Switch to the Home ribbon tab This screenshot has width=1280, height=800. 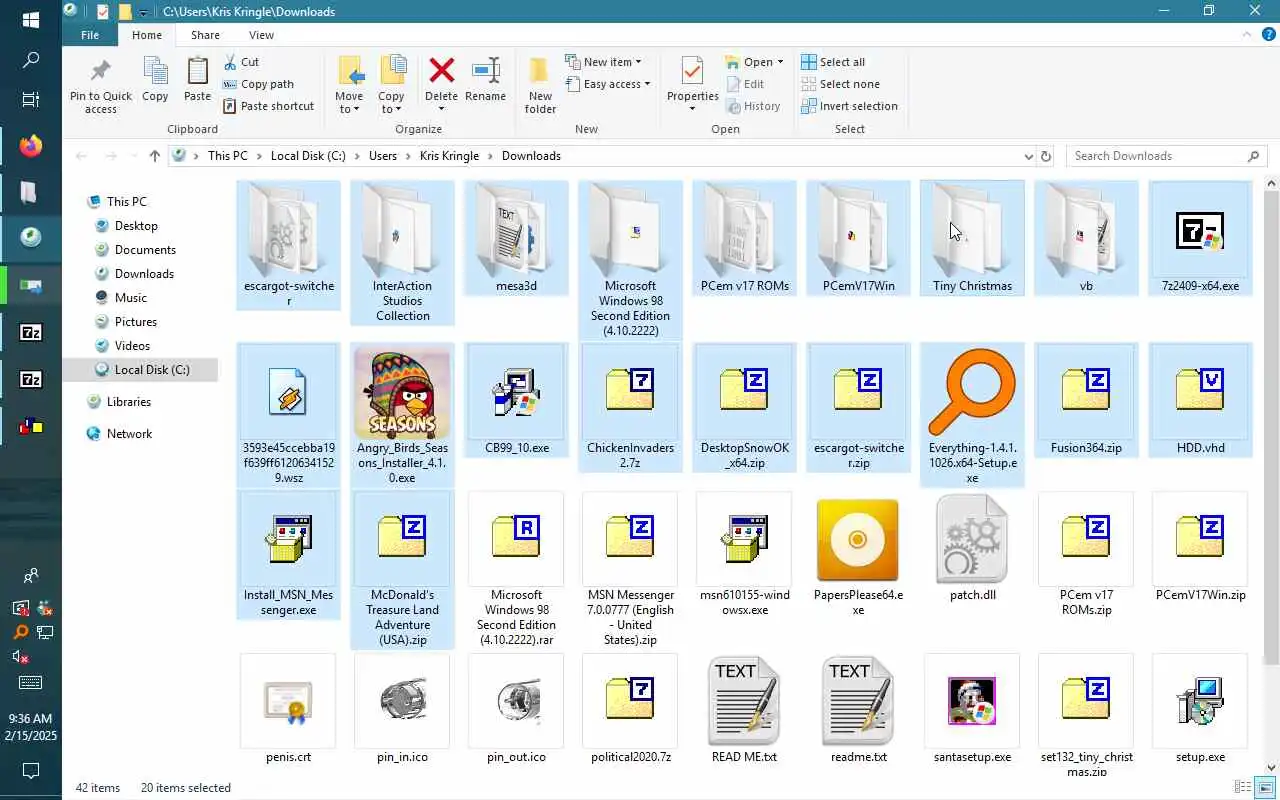(x=147, y=35)
